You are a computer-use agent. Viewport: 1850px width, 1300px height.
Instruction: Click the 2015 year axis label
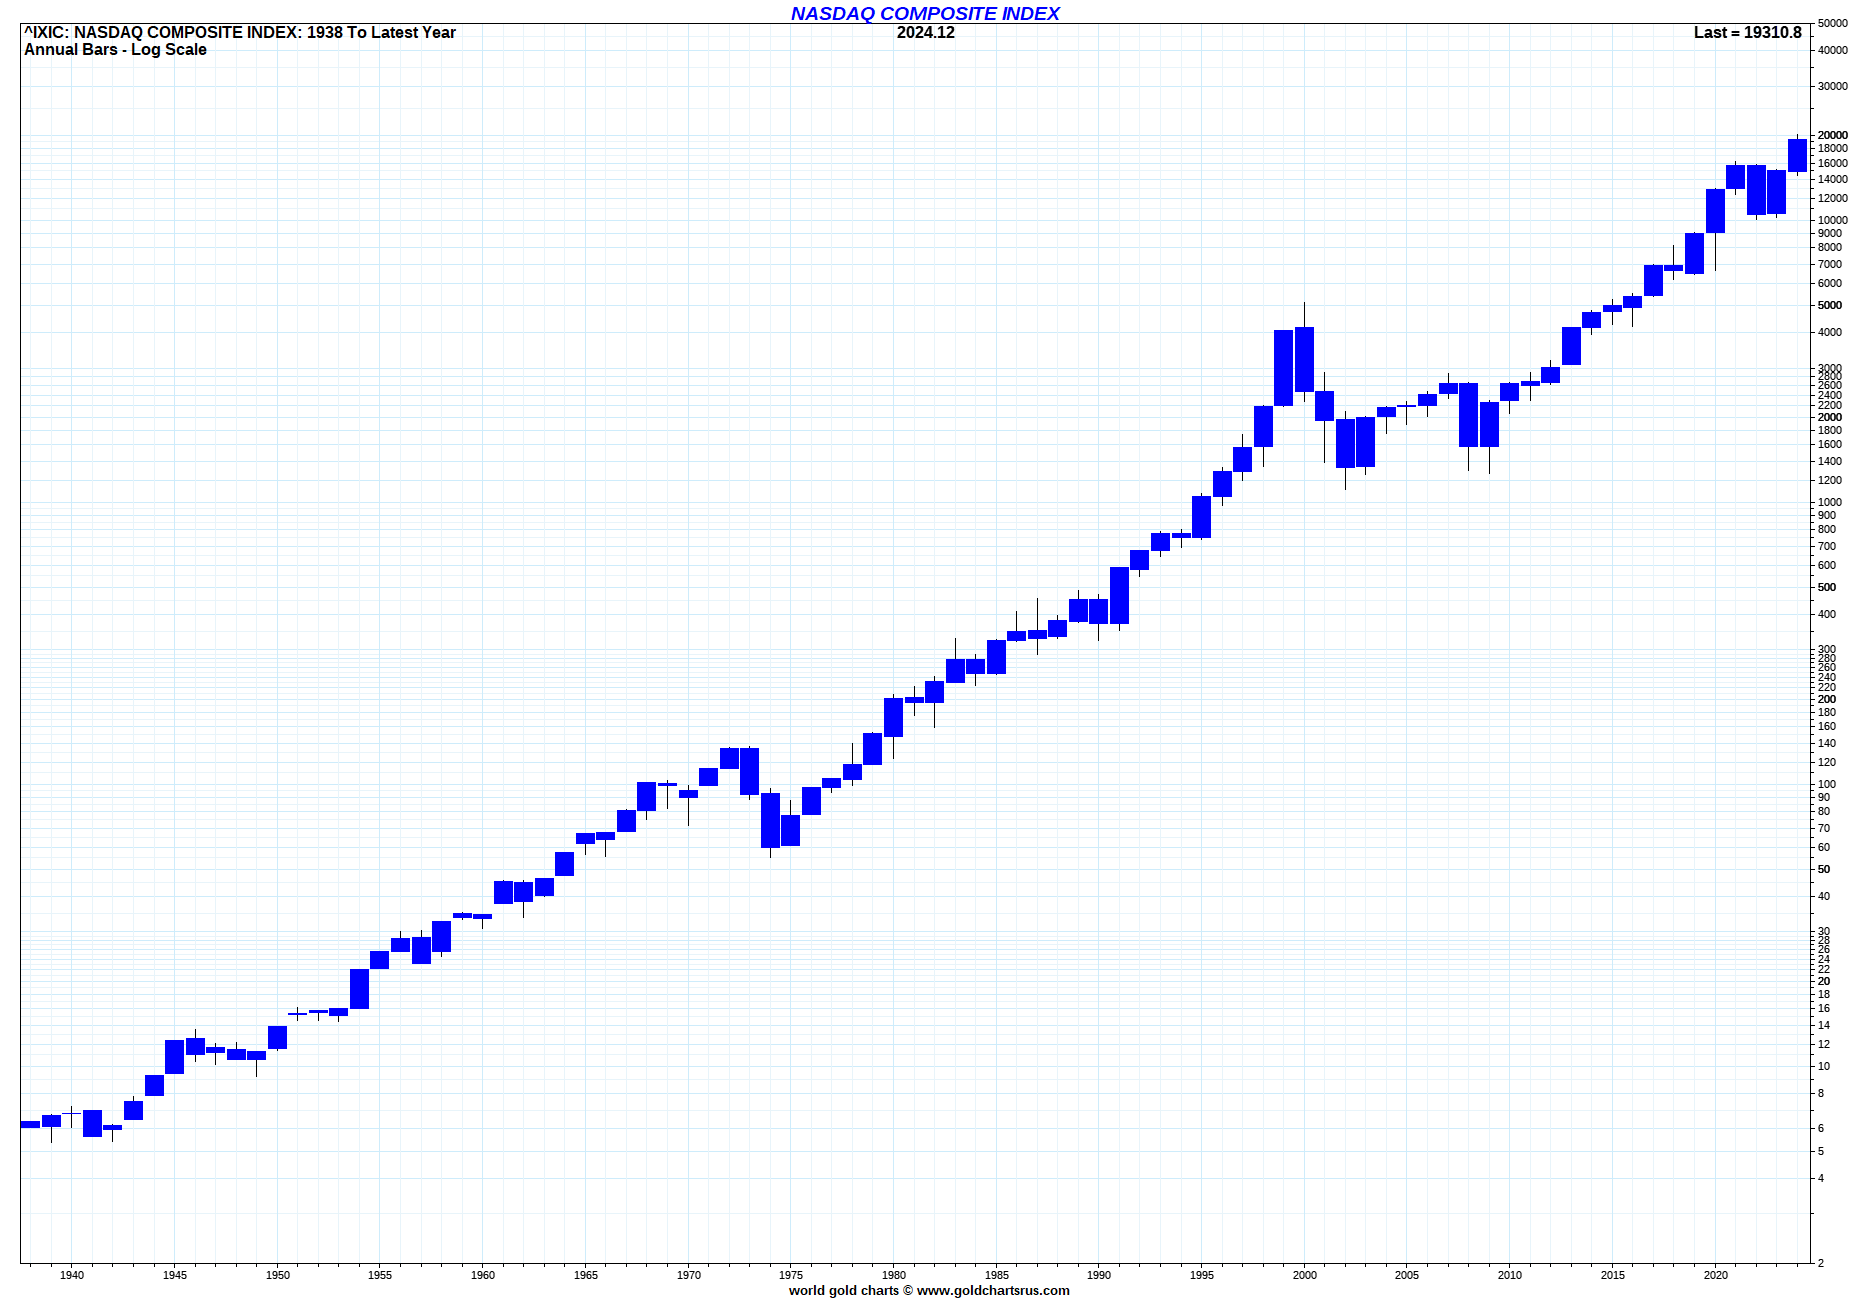[x=1613, y=1275]
